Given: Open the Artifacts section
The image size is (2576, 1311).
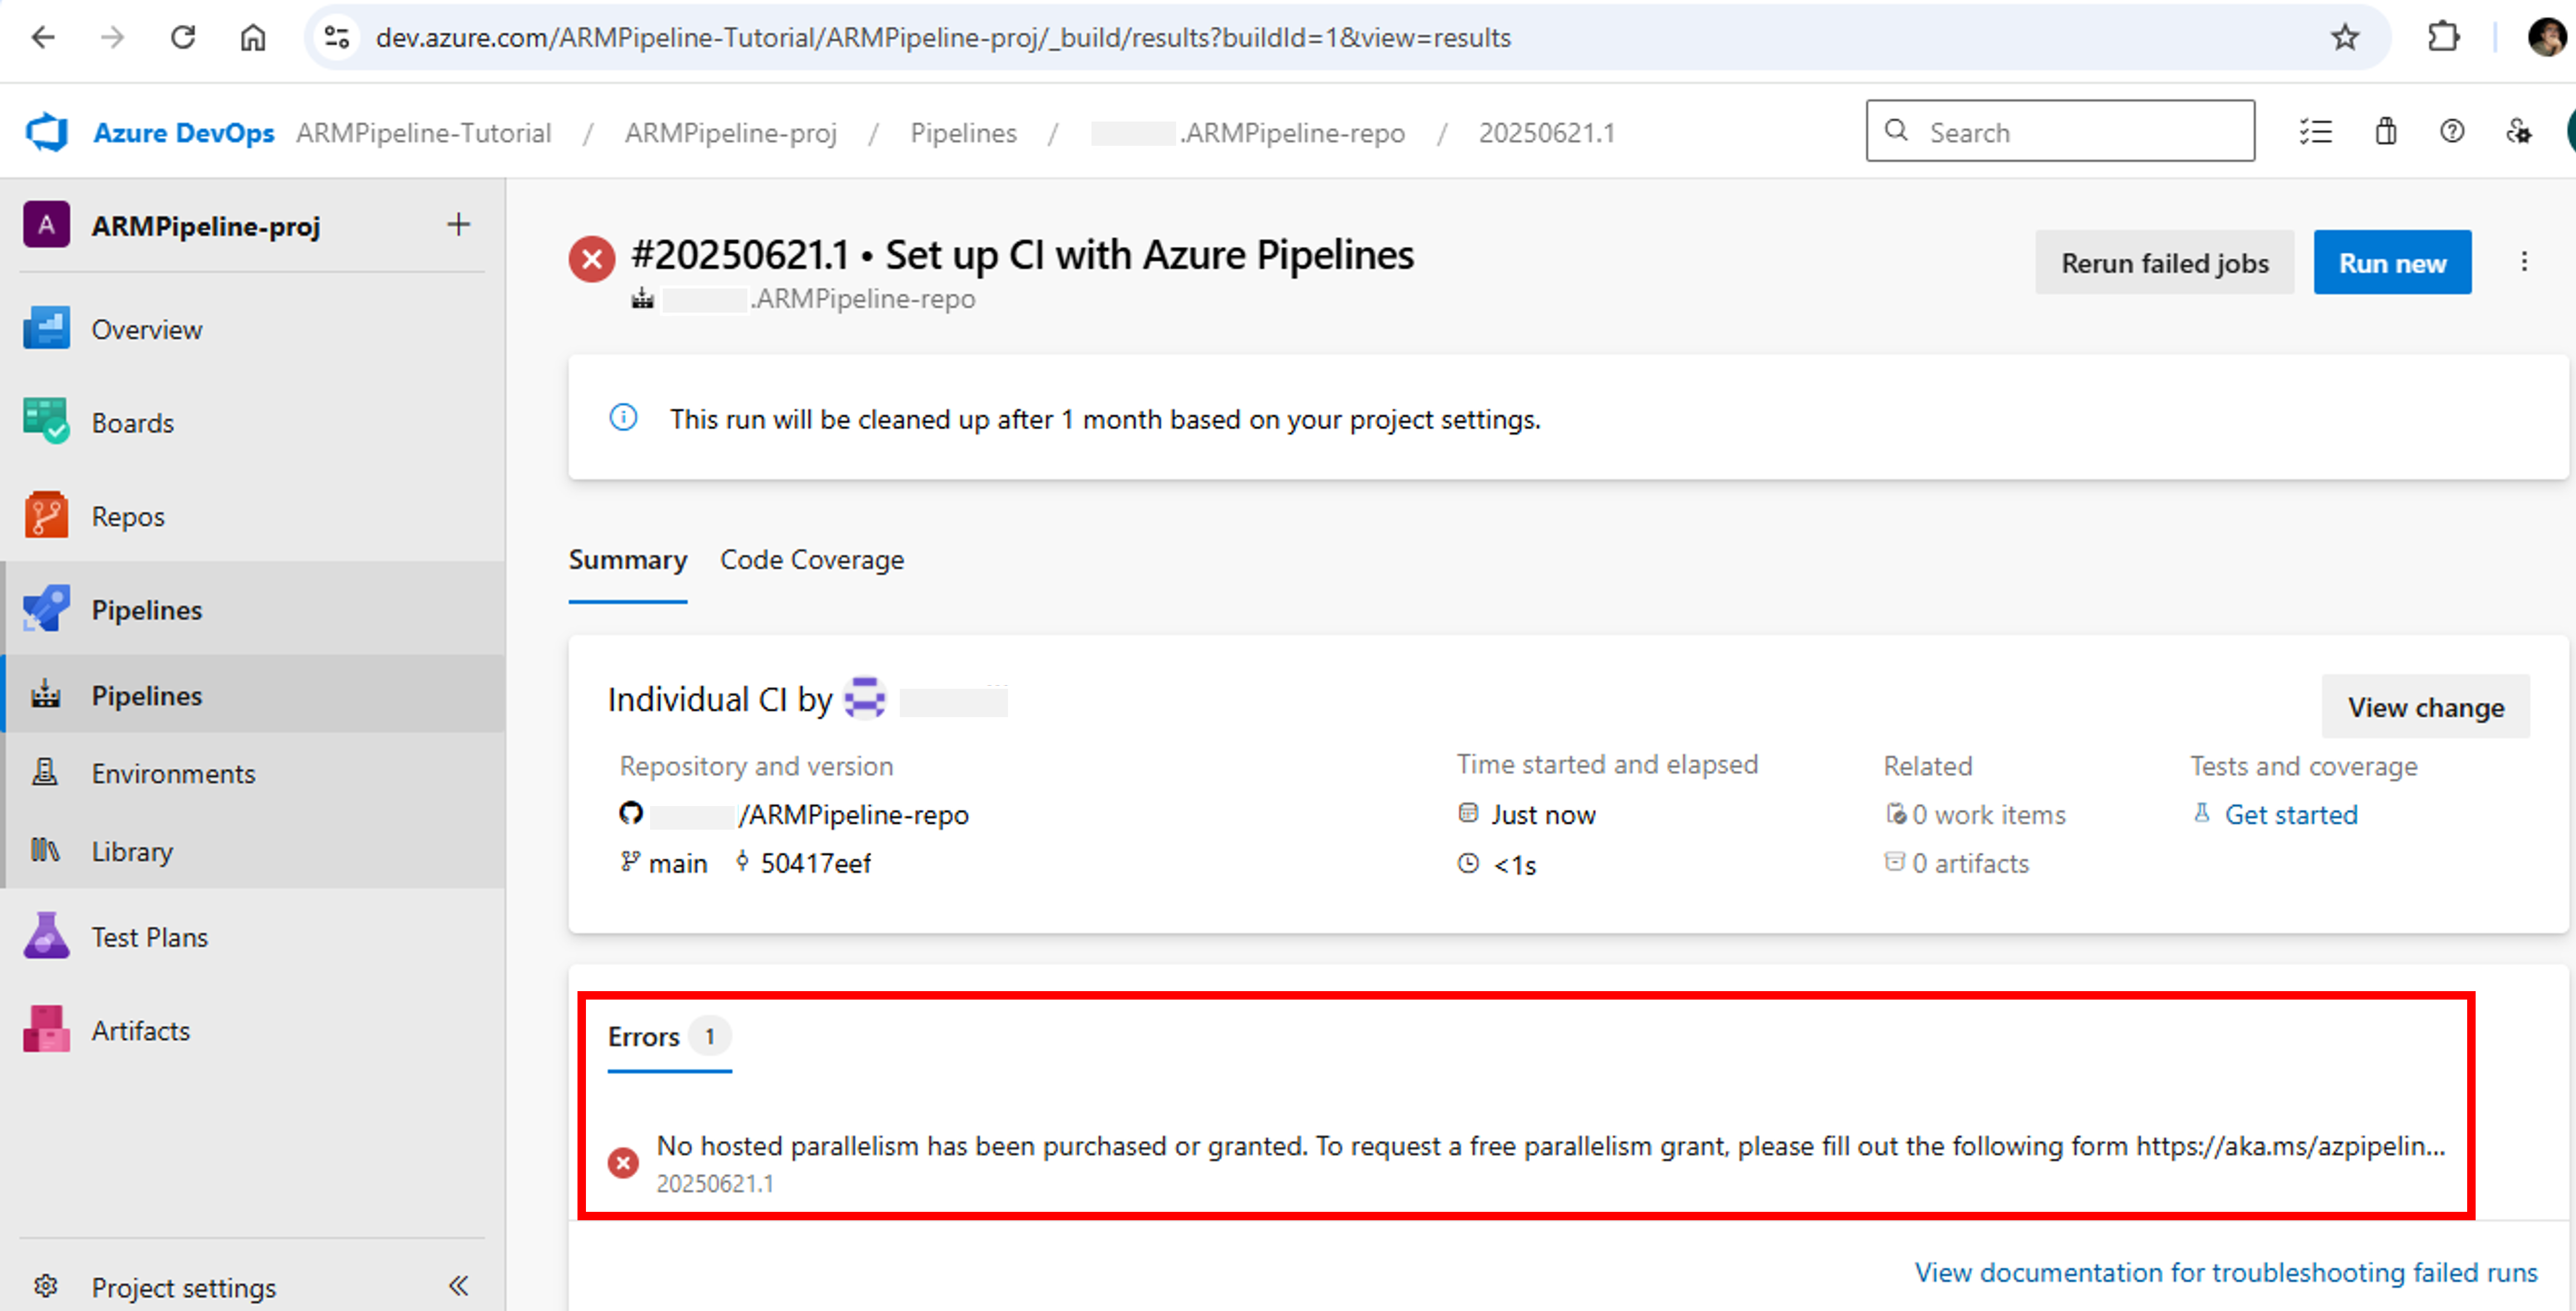Looking at the screenshot, I should click(140, 1030).
